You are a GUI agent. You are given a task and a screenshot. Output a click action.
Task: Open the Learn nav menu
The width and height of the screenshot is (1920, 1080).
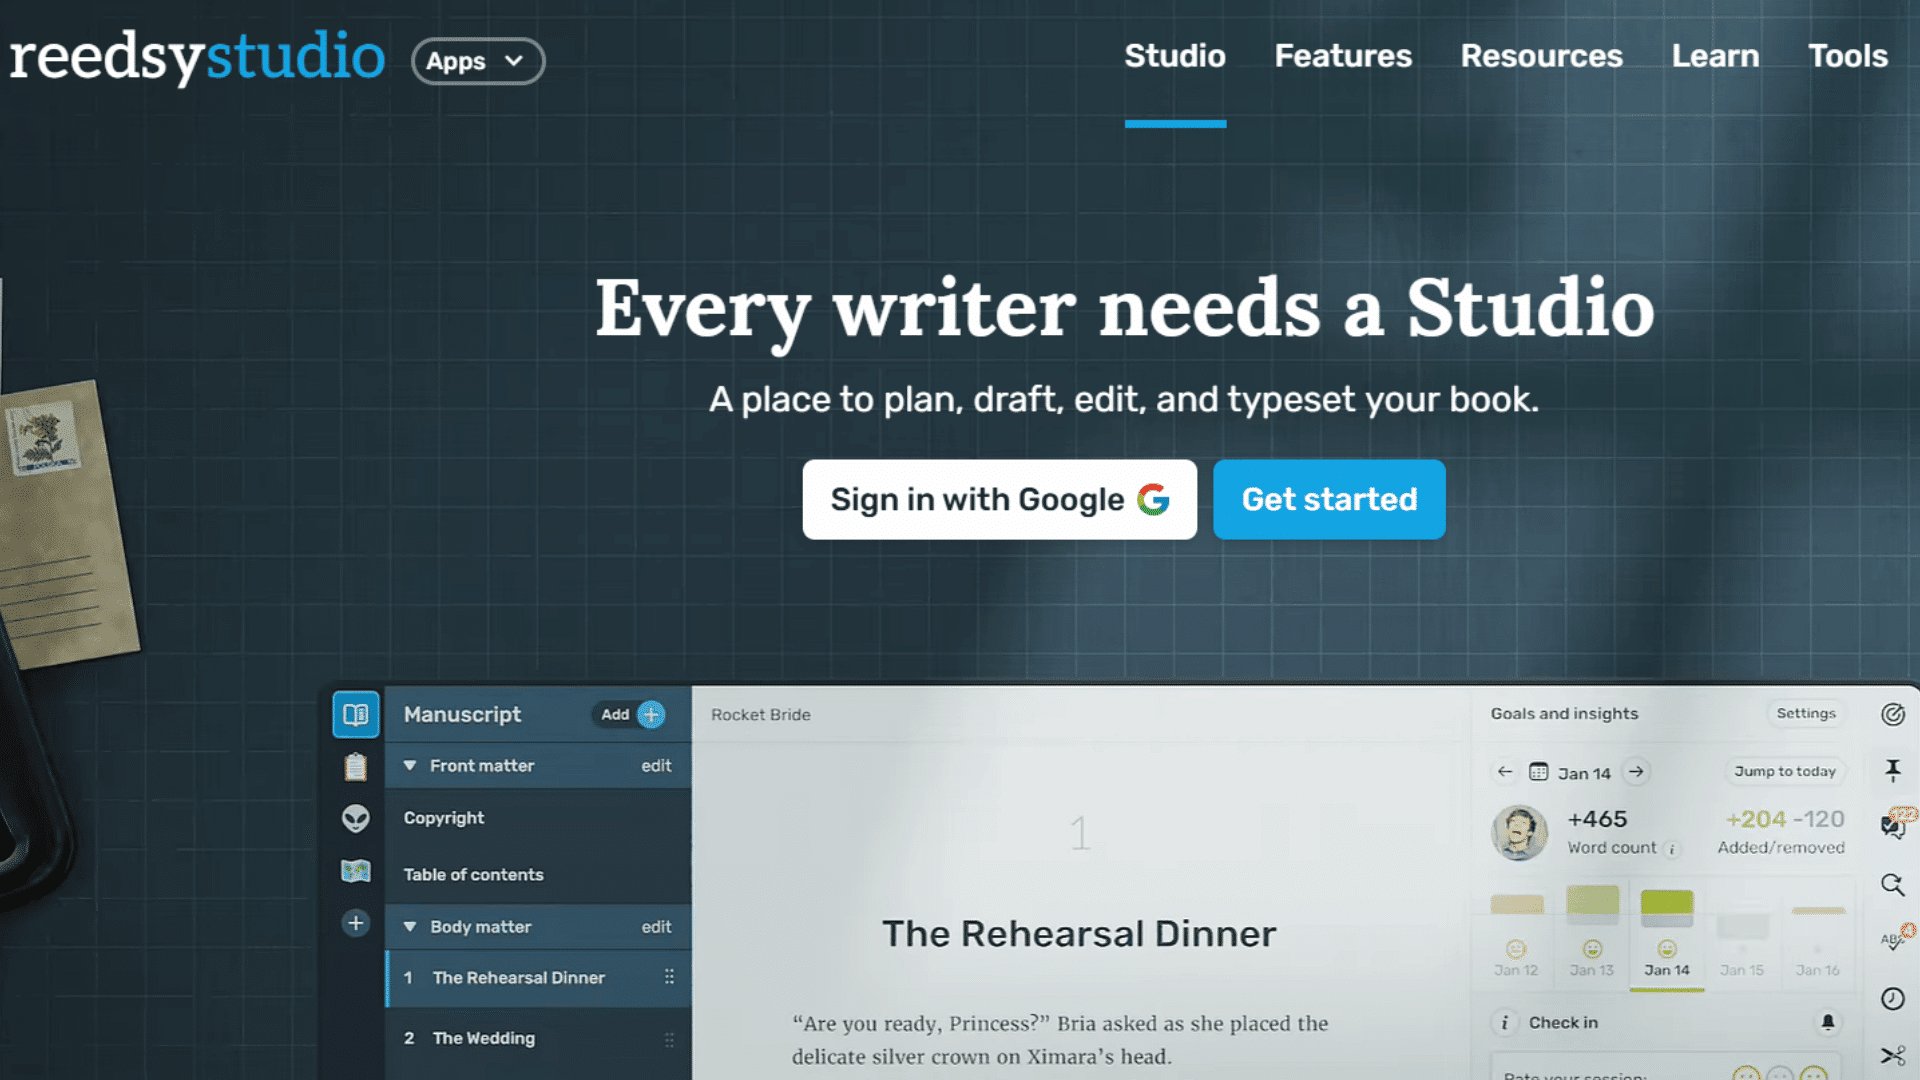1715,56
